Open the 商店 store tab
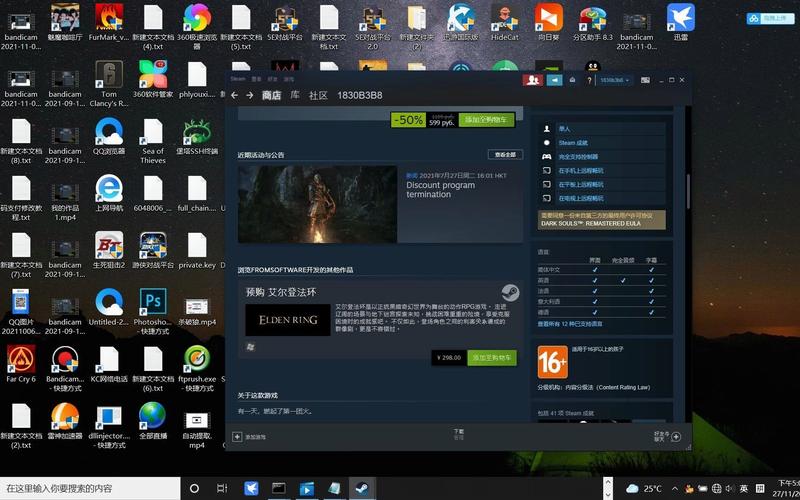Viewport: 800px width, 500px height. [271, 95]
